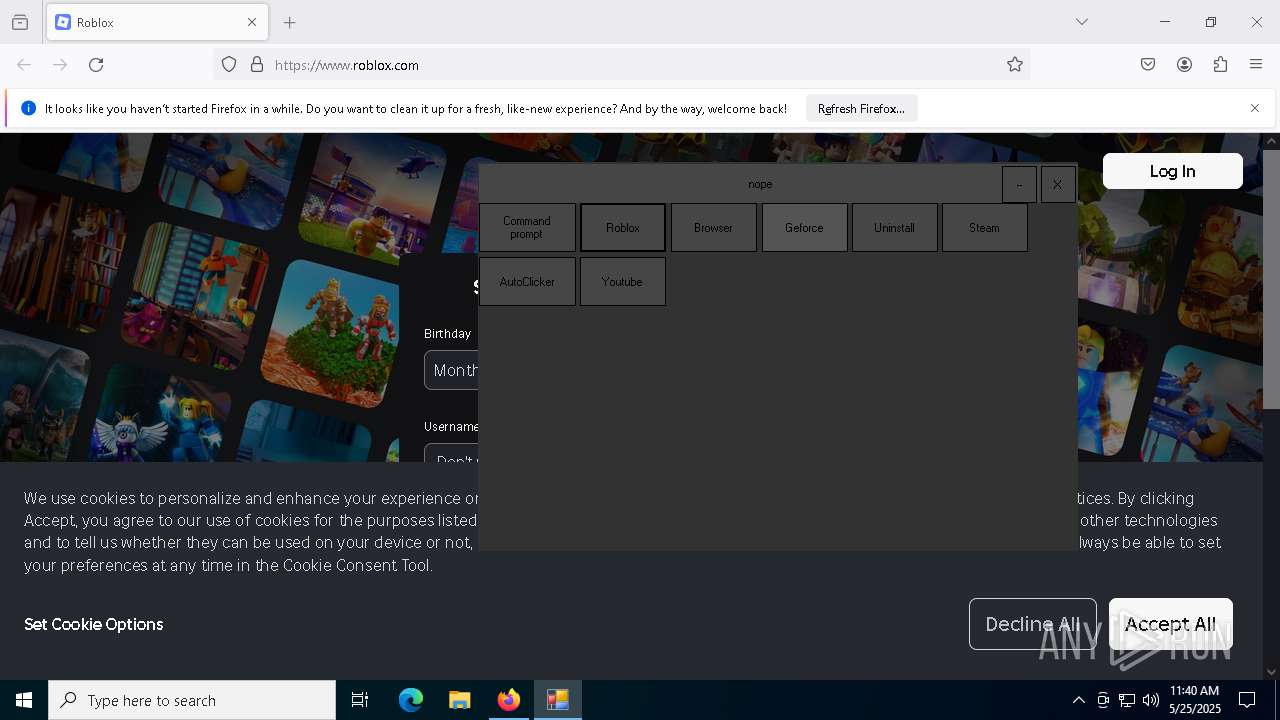Reload the Roblox page
Image resolution: width=1280 pixels, height=720 pixels.
pos(96,65)
